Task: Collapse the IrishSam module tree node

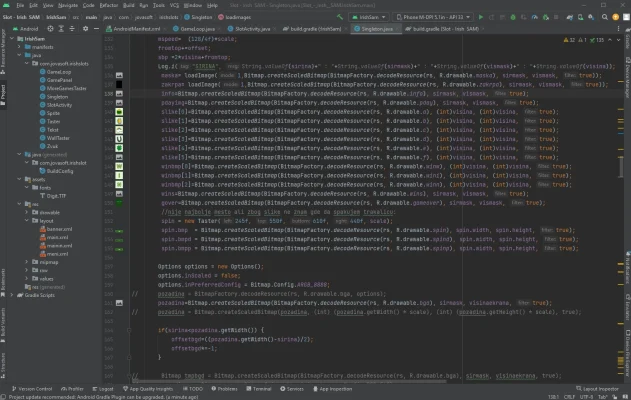Action: pyautogui.click(x=12, y=39)
